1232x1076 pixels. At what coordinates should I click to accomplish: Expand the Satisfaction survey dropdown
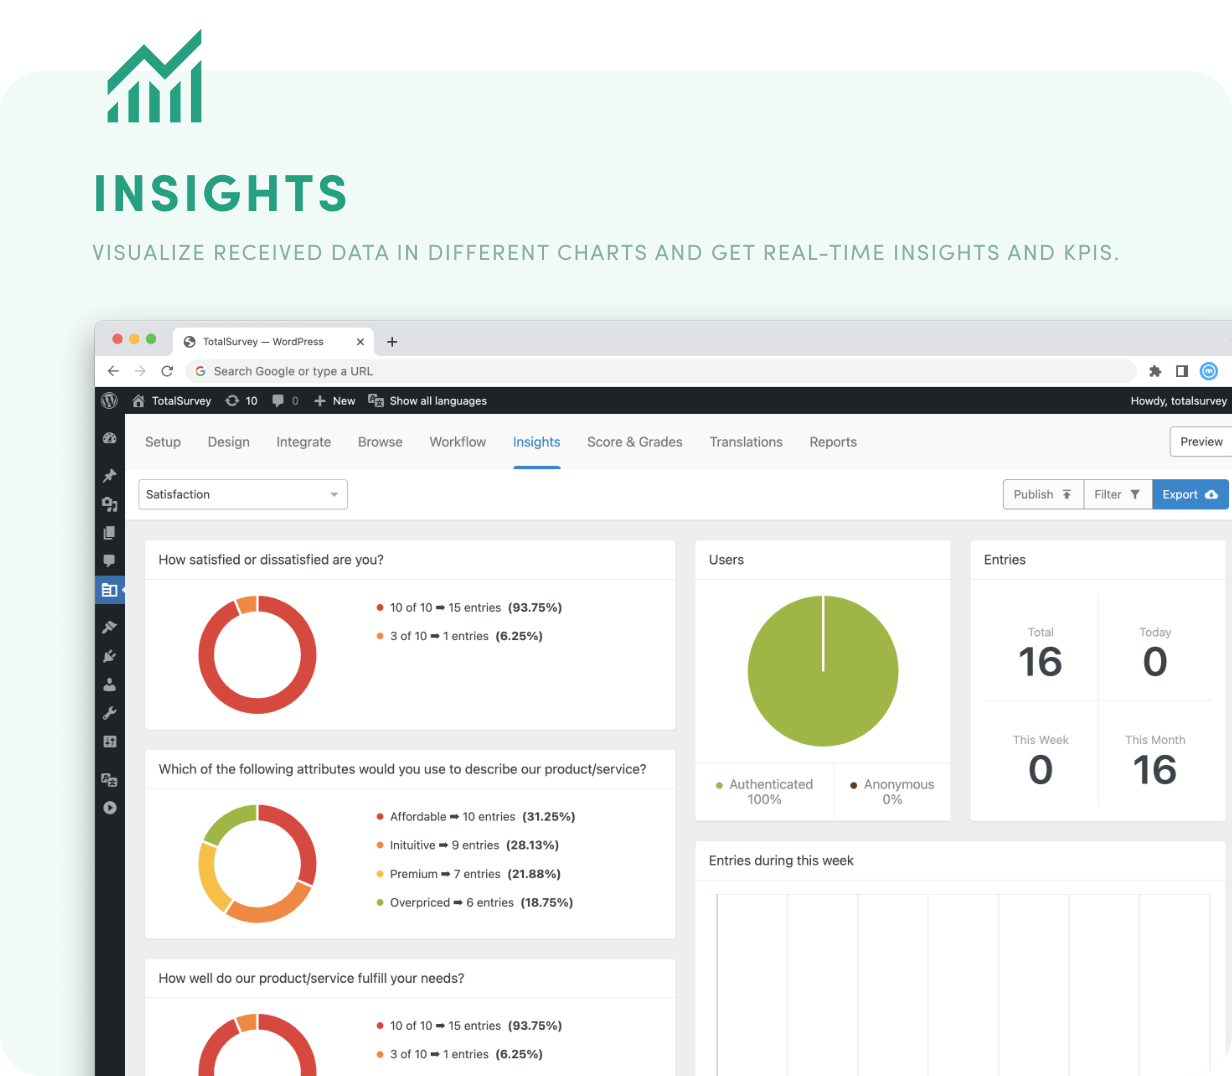(243, 494)
